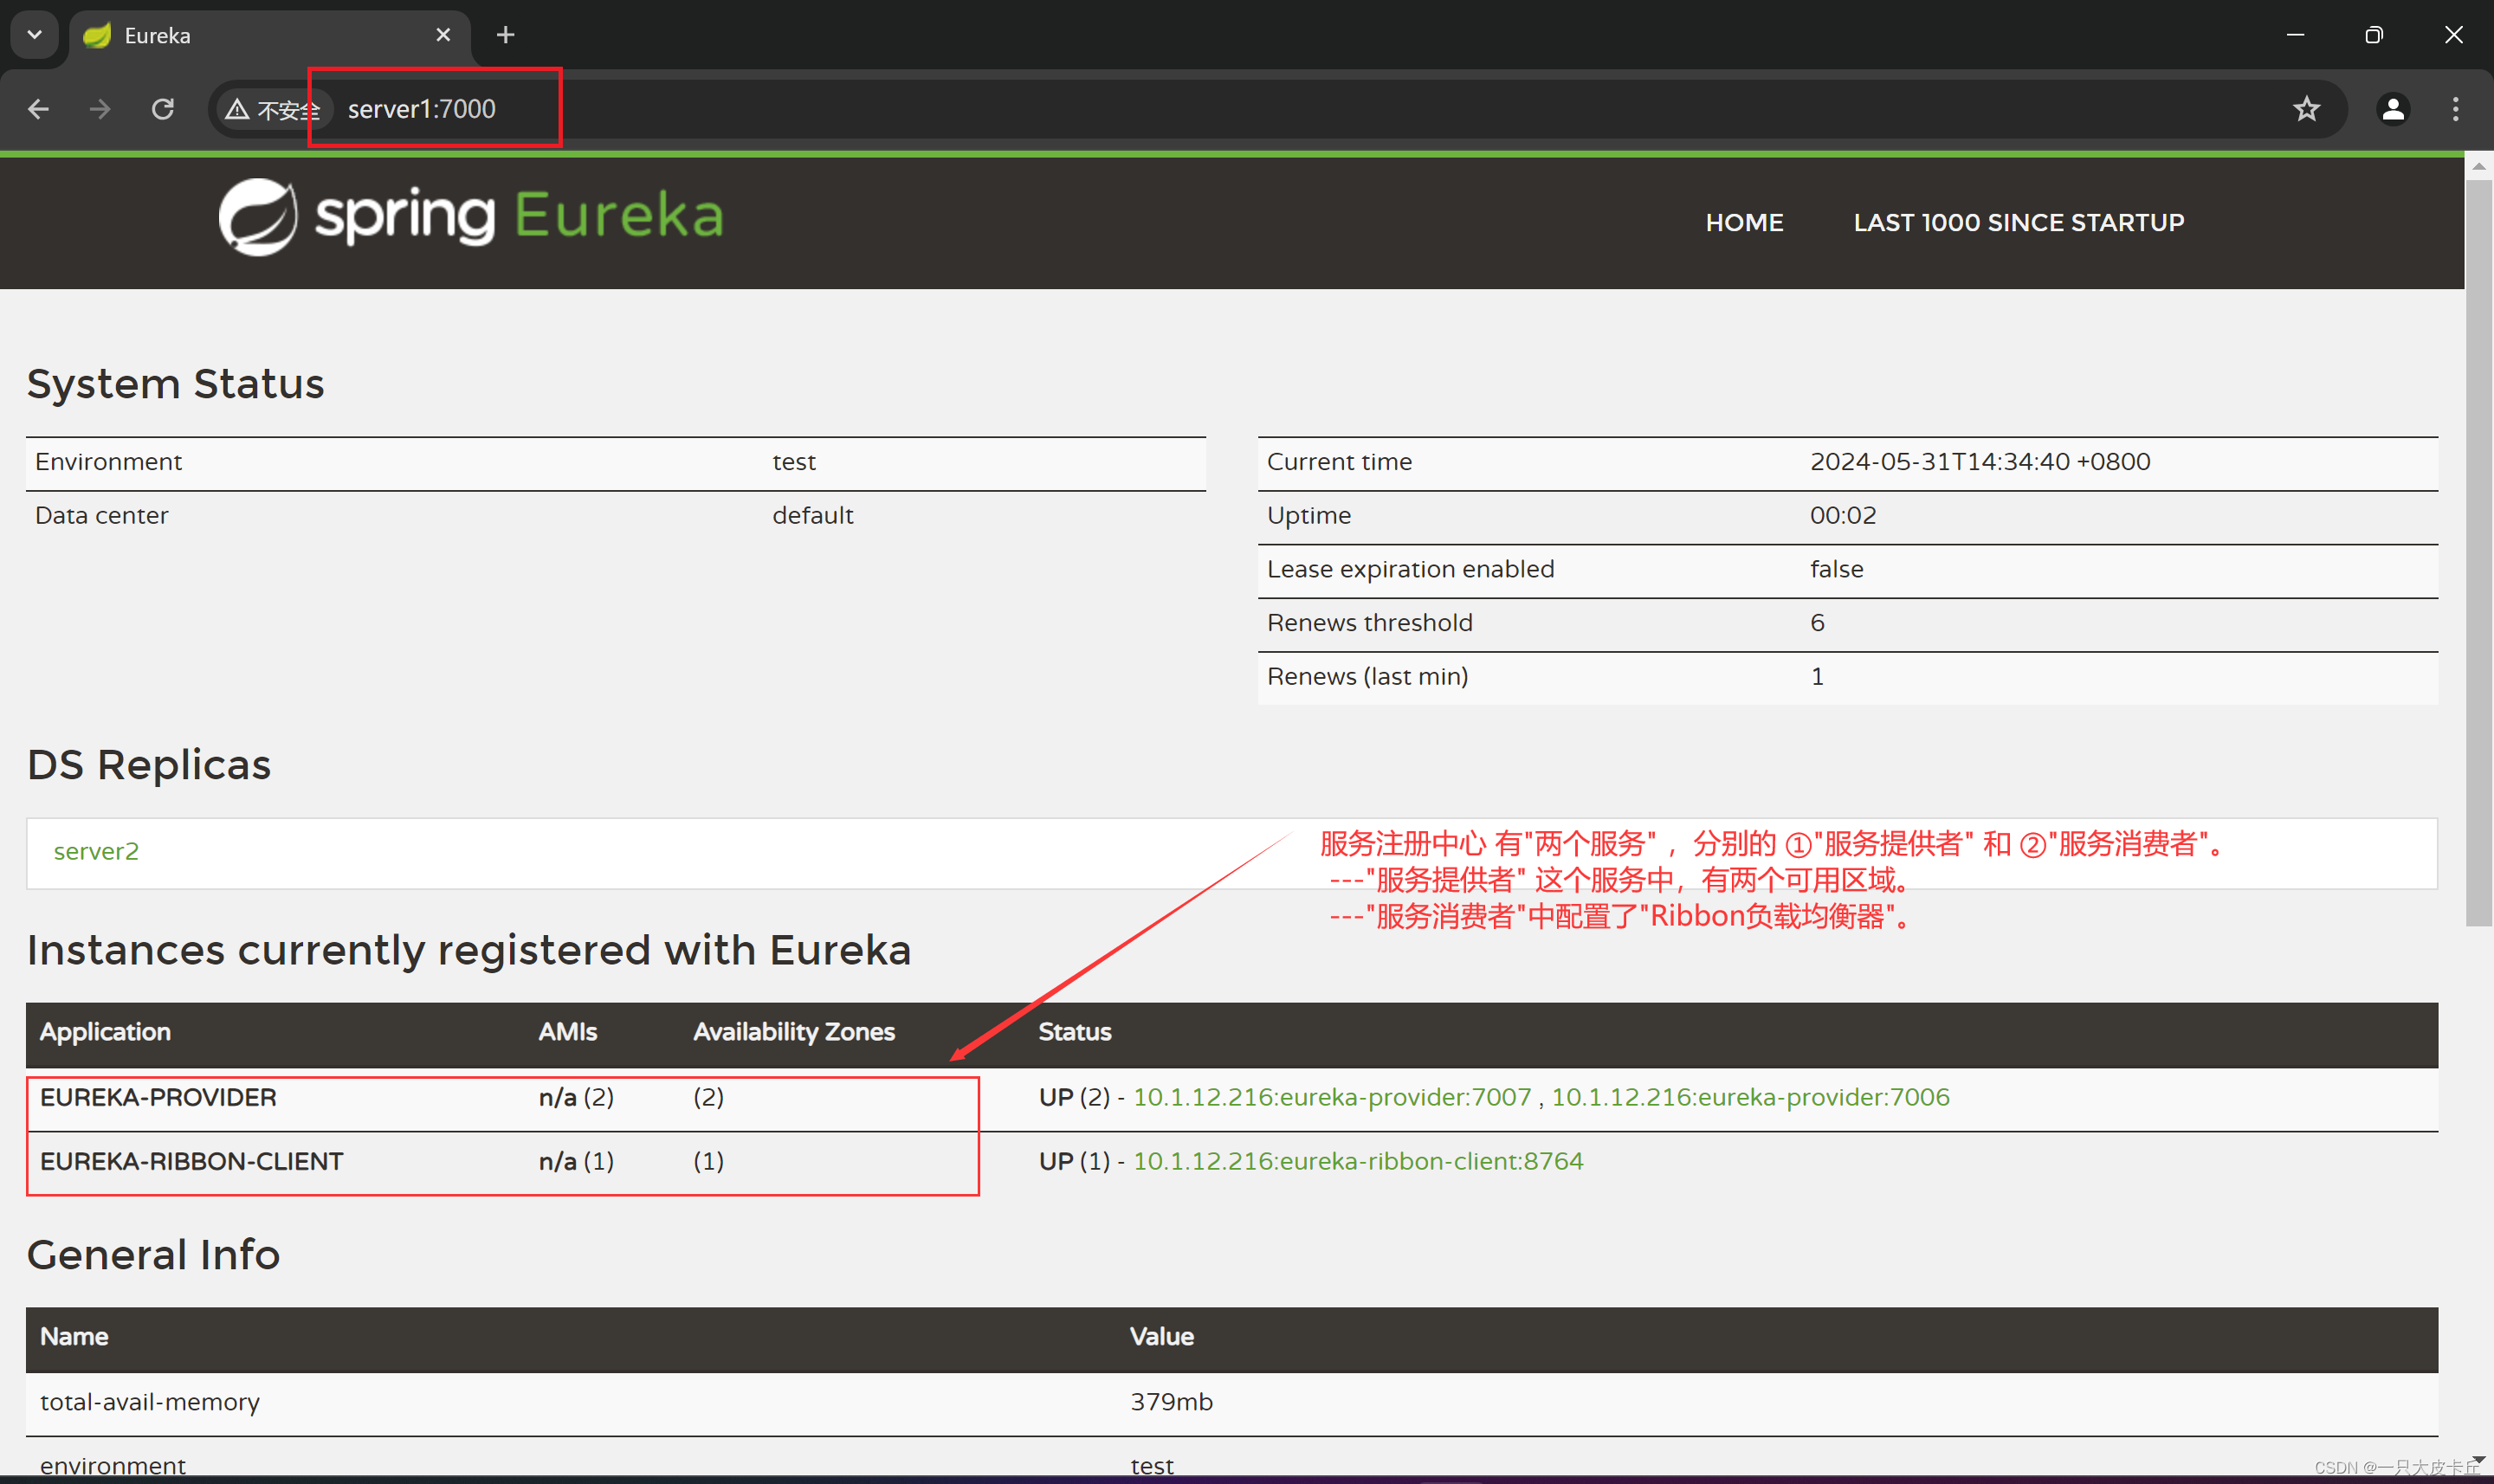Click n/a (2) AMIs cell of EUREKA-PROVIDER
Viewport: 2494px width, 1484px height.
click(x=576, y=1097)
